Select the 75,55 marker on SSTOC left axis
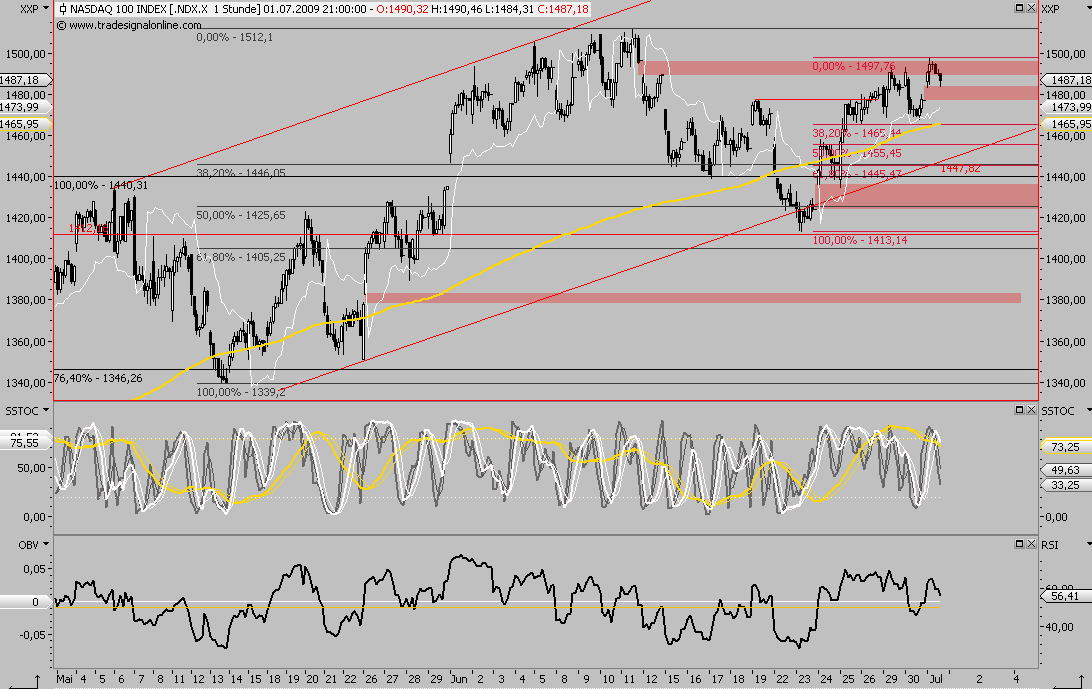 coord(25,442)
